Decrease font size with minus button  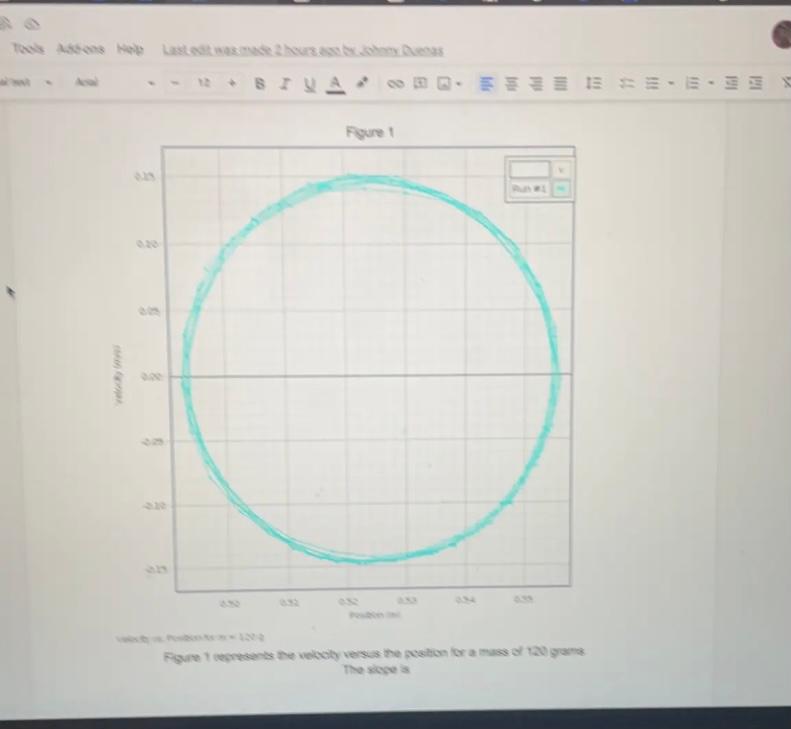[176, 83]
